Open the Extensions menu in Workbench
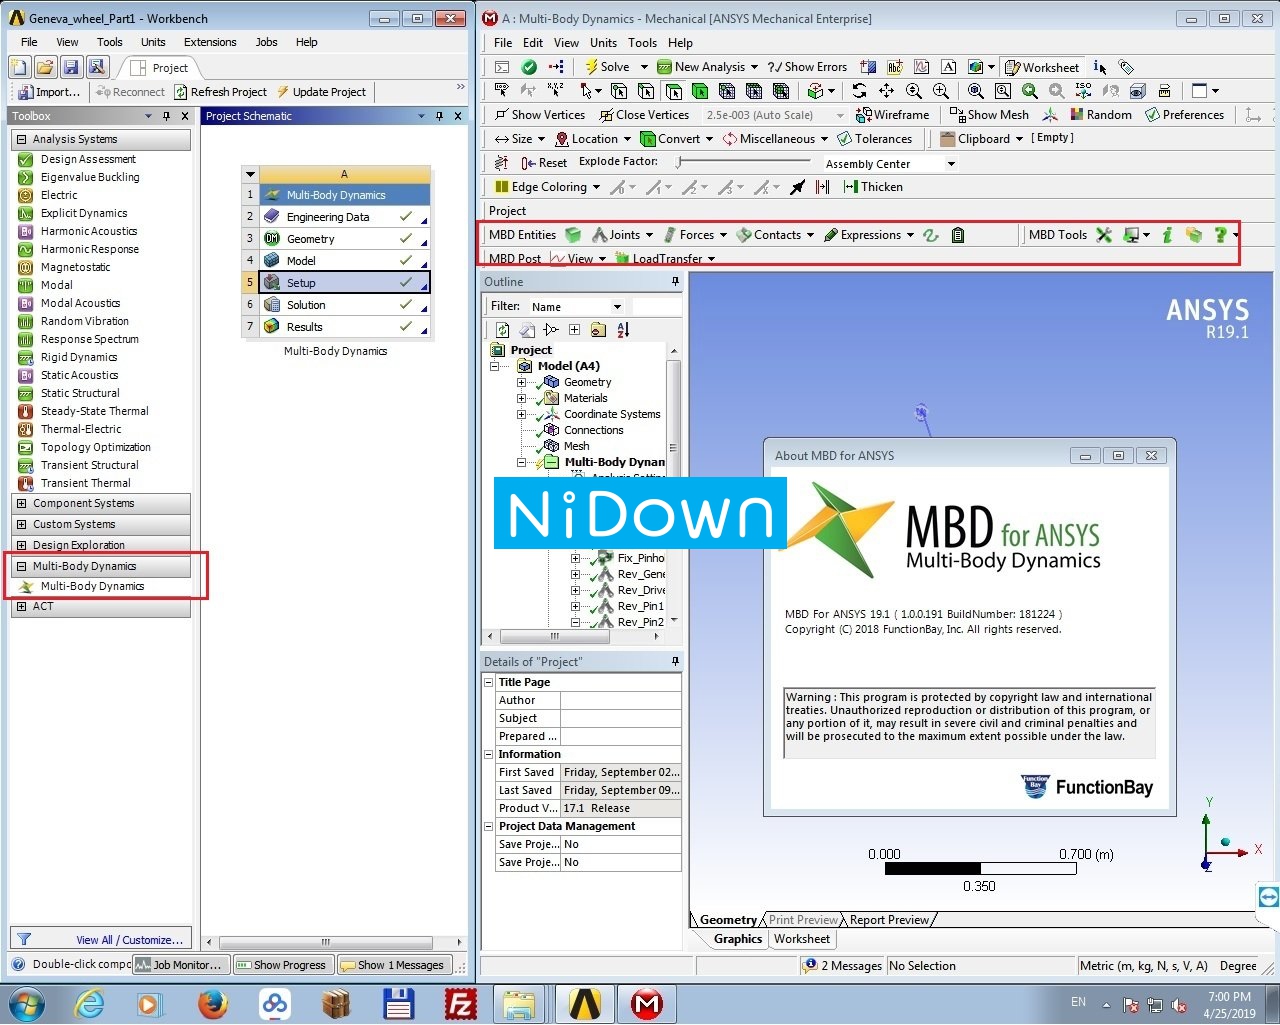This screenshot has height=1025, width=1280. [210, 42]
